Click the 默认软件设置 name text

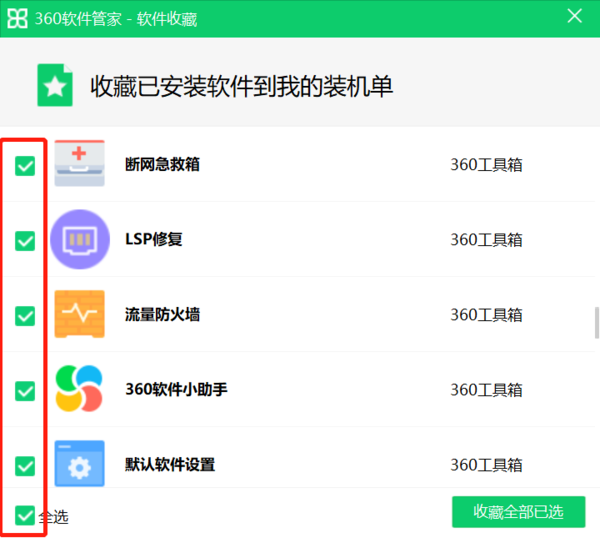[x=170, y=464]
